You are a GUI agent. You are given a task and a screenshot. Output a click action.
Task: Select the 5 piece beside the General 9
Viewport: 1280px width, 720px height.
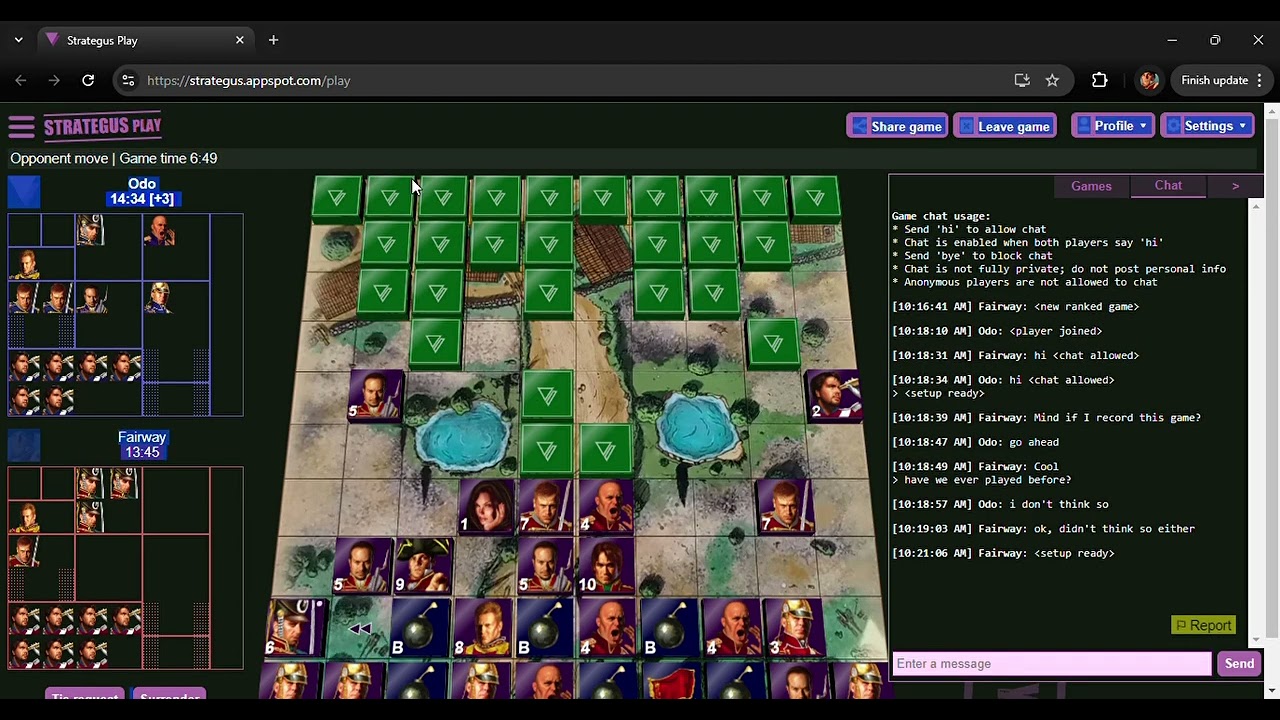363,565
